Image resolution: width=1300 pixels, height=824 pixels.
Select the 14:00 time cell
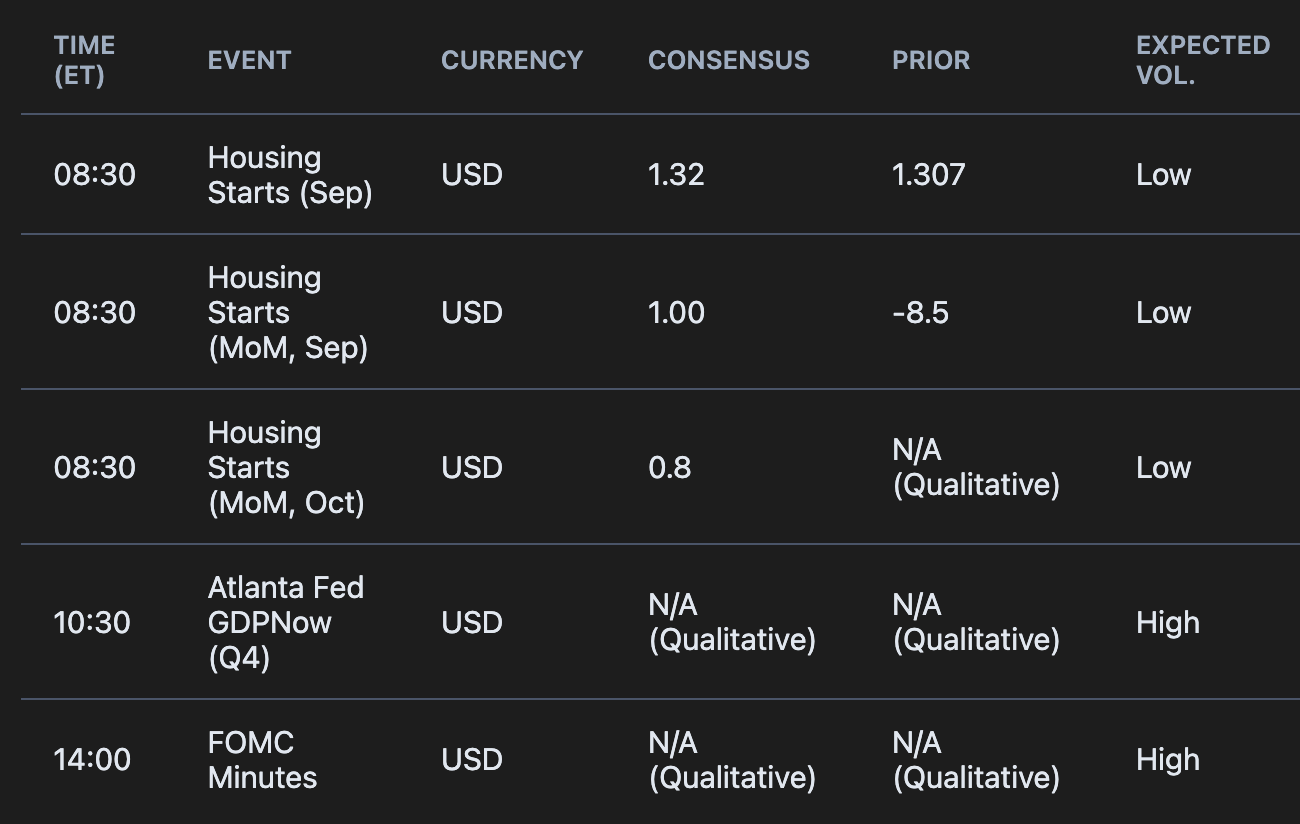[92, 760]
